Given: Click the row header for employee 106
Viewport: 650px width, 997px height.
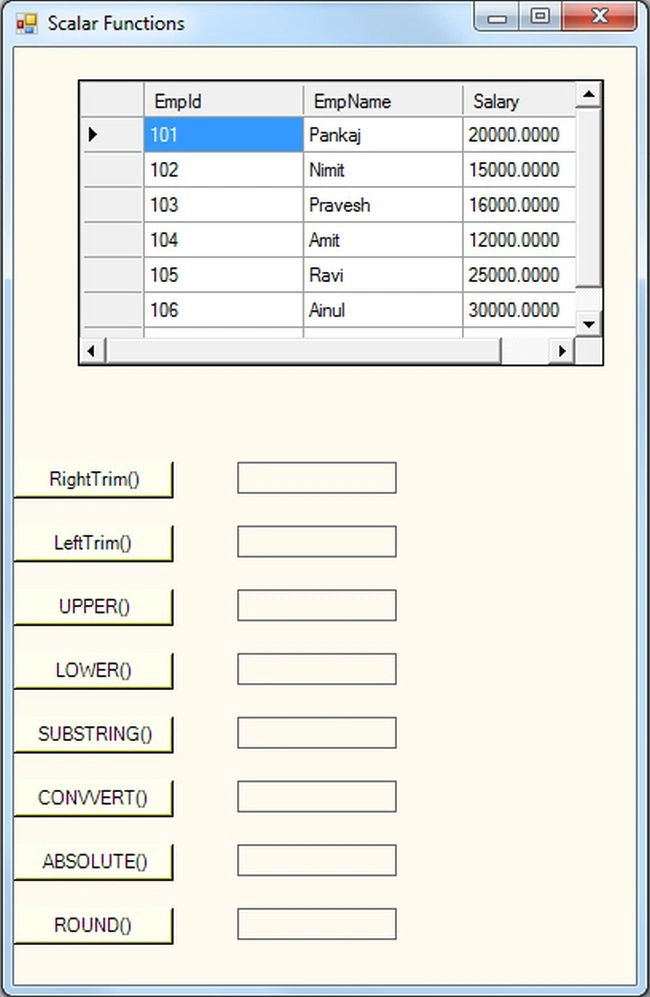Looking at the screenshot, I should 112,310.
